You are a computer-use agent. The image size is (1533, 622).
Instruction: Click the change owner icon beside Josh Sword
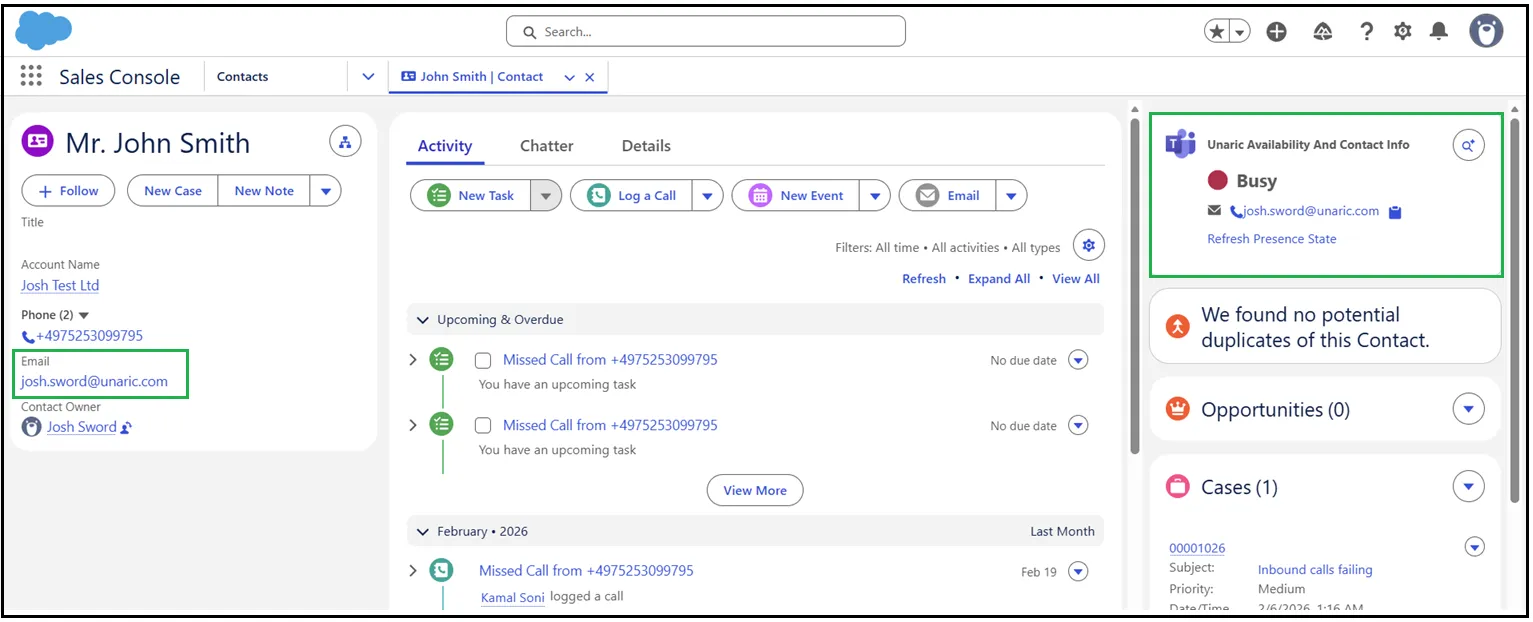126,428
